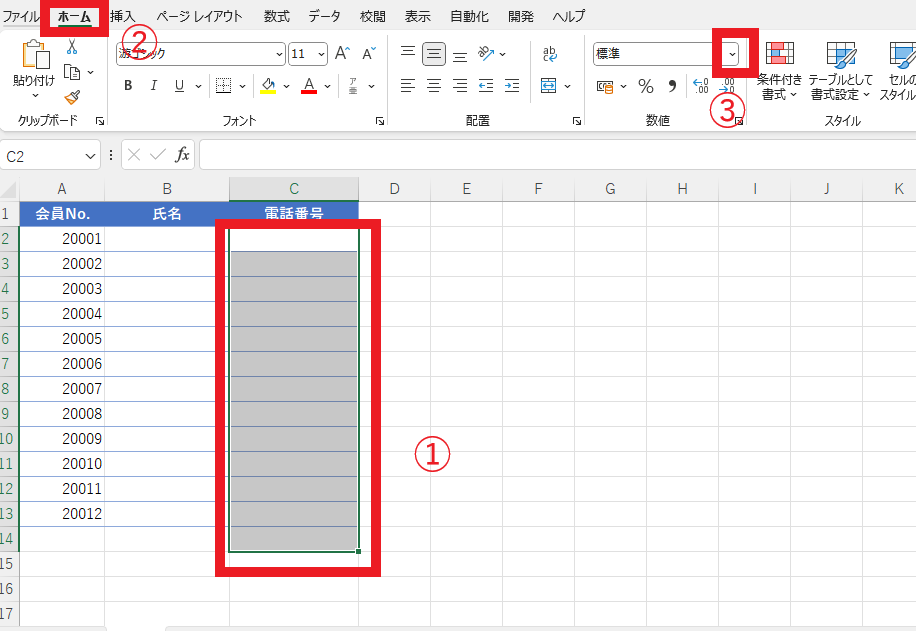Image resolution: width=916 pixels, height=631 pixels.
Task: Click the formula bar input
Action: (x=557, y=155)
